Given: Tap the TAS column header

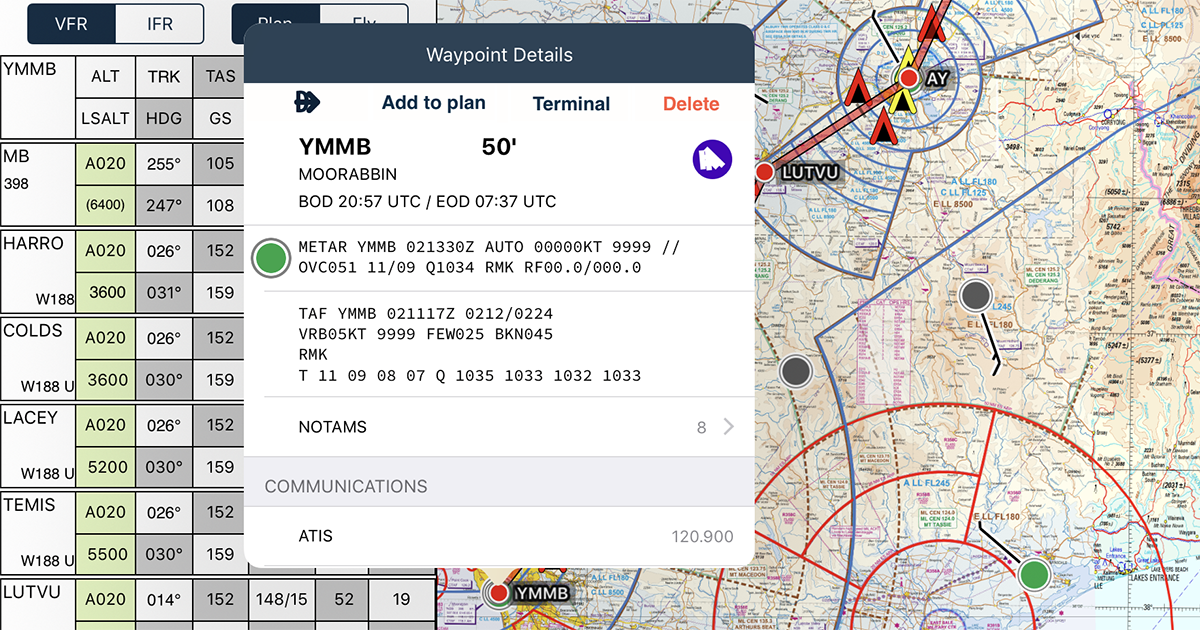Looking at the screenshot, I should [x=221, y=76].
